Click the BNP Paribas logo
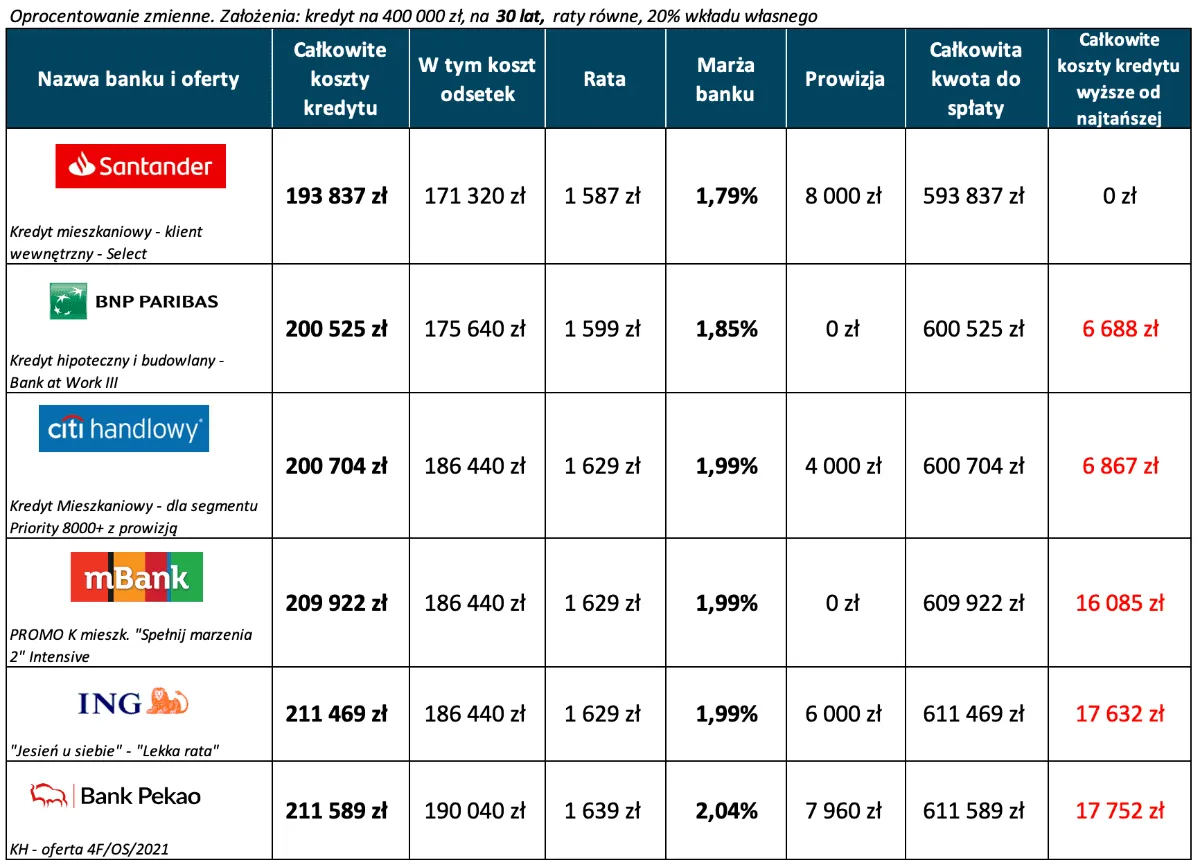This screenshot has width=1200, height=867. pos(134,301)
